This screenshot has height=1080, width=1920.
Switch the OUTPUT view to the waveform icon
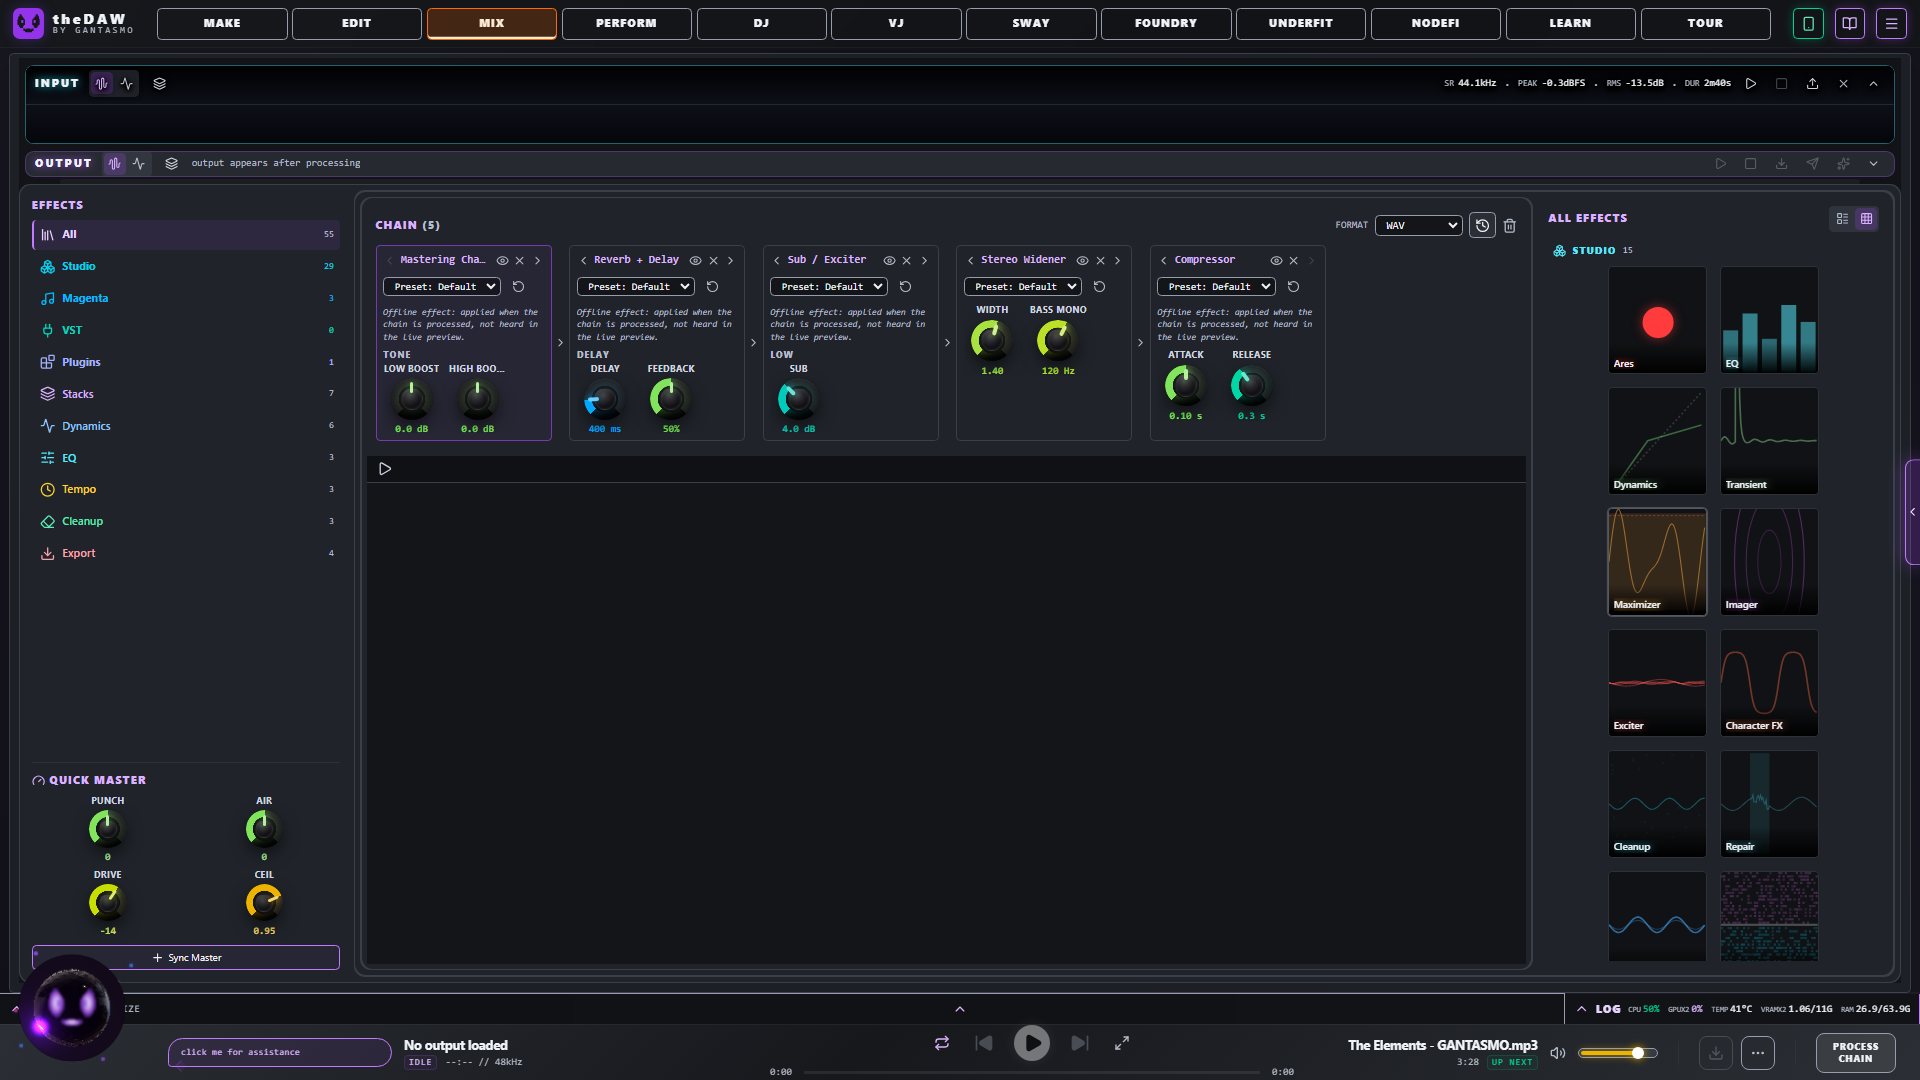click(115, 164)
